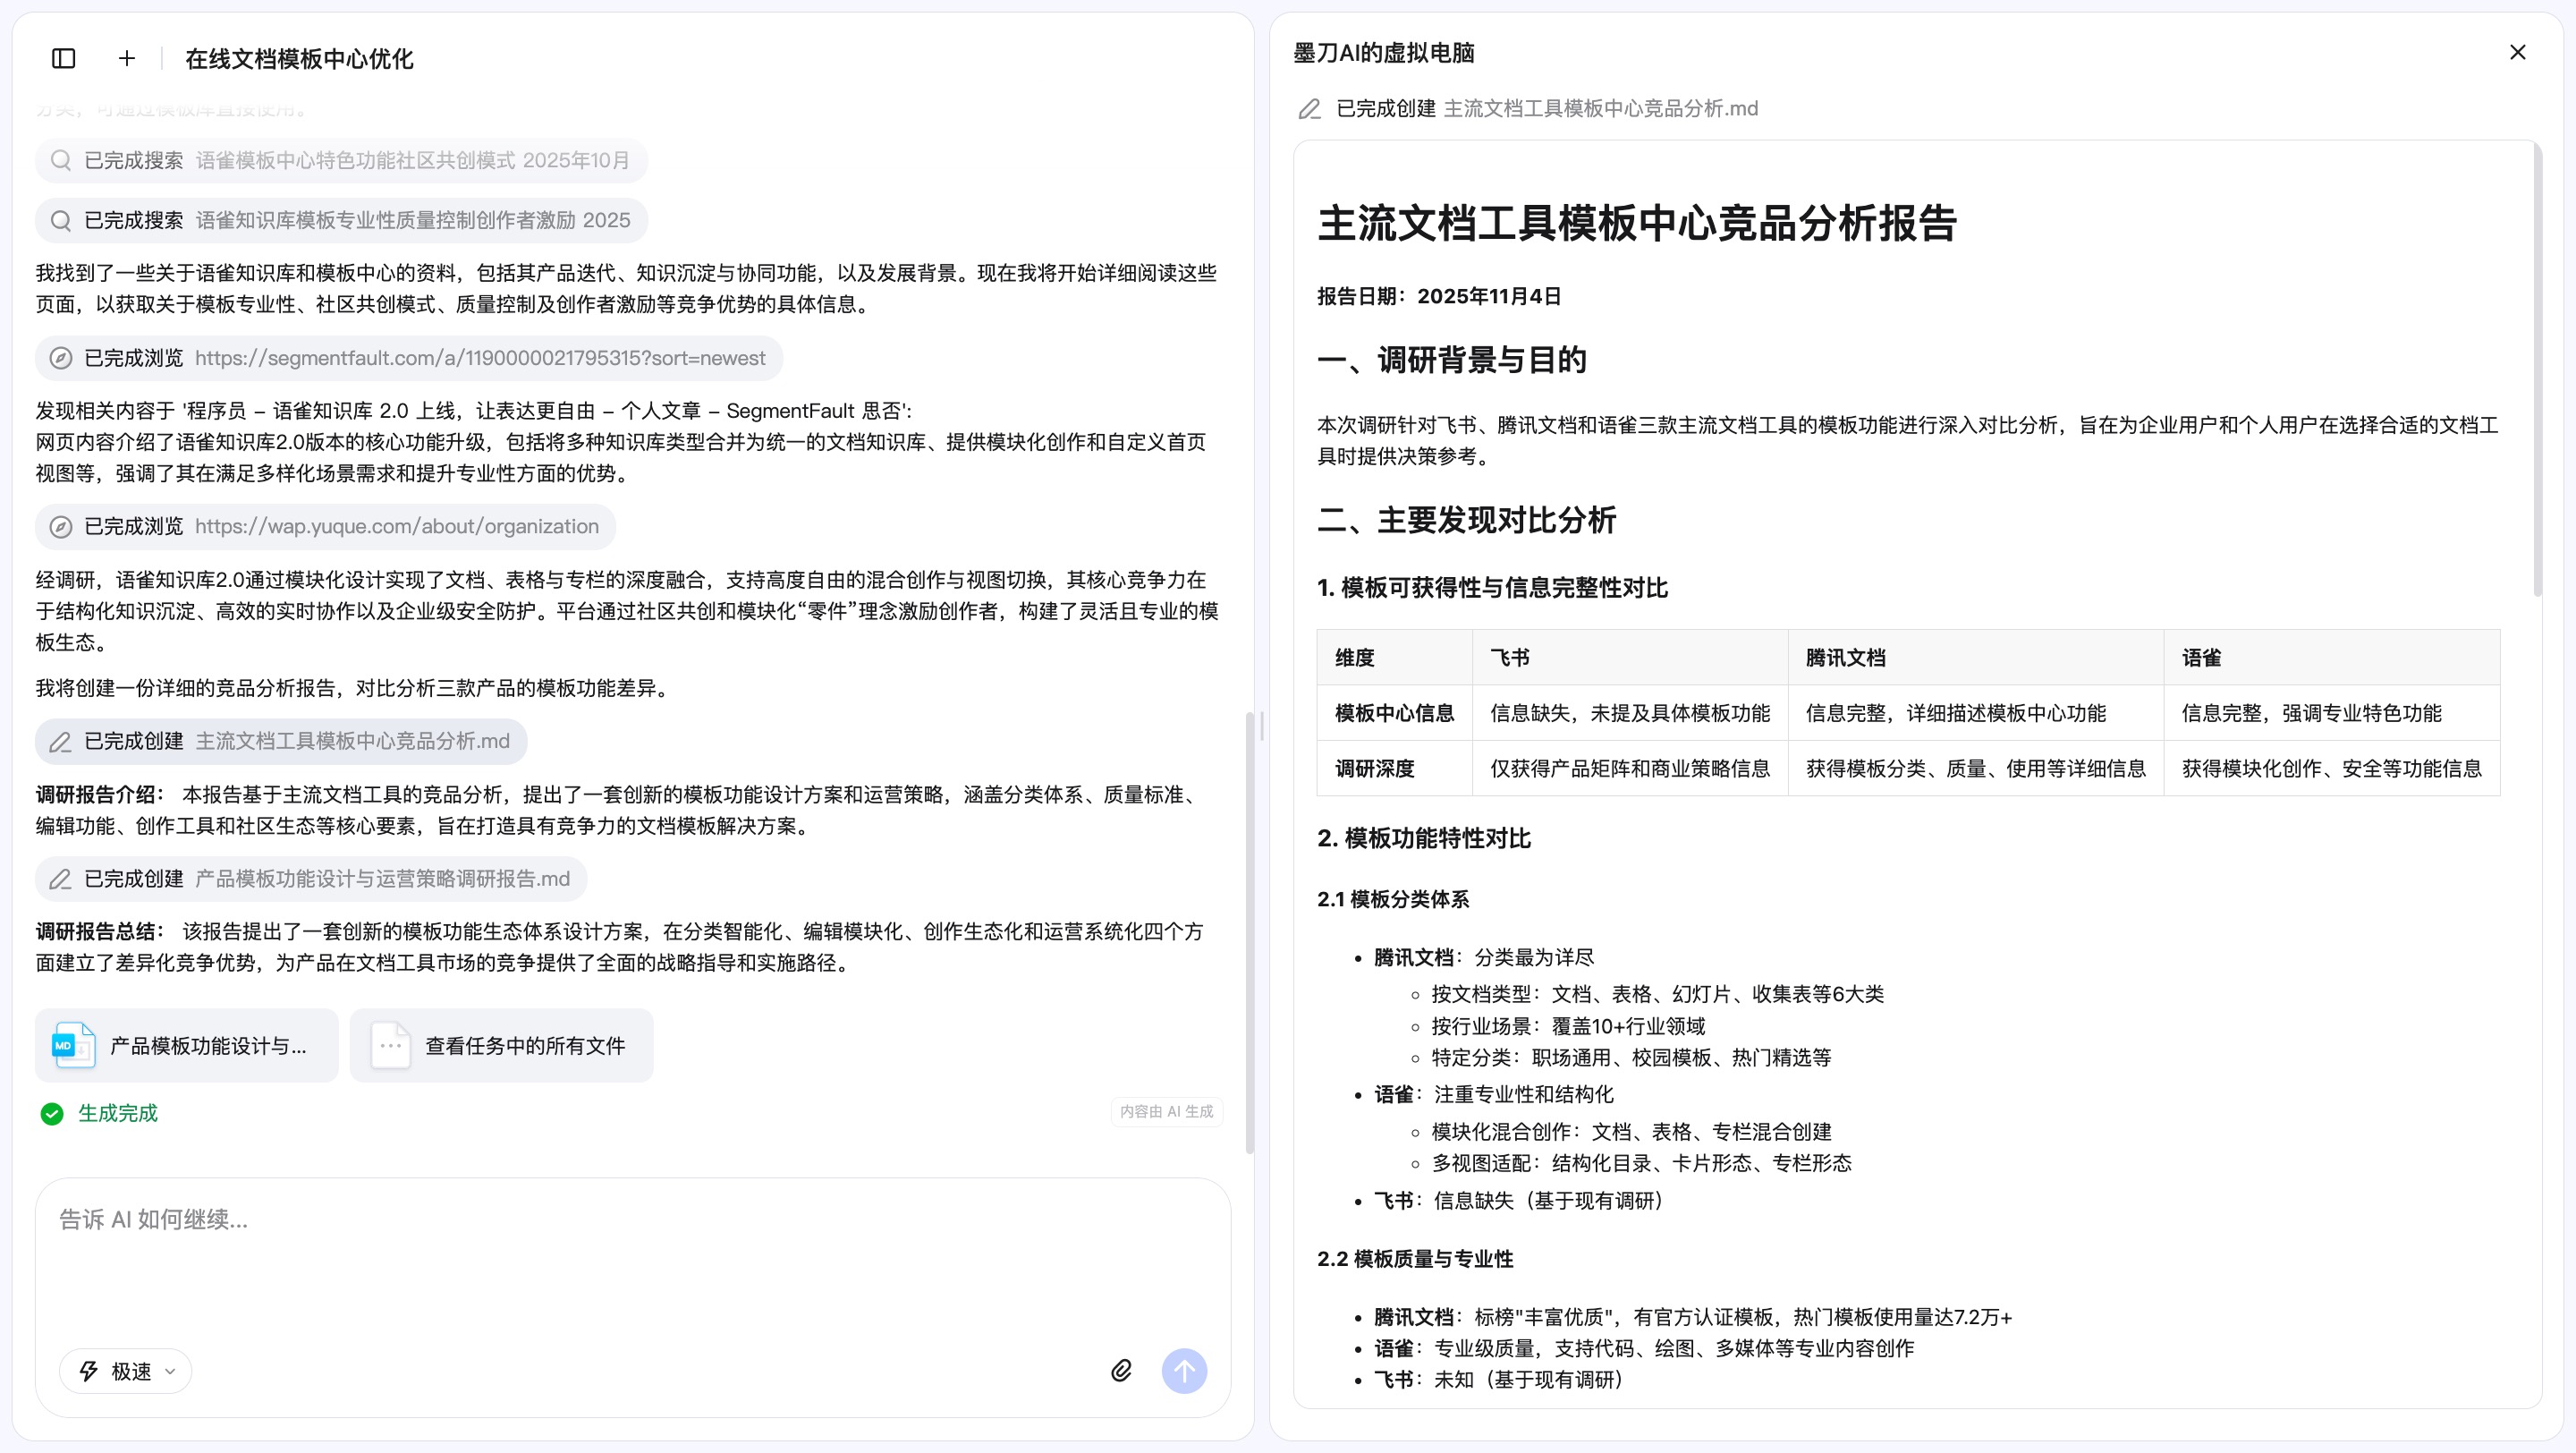
Task: Click the pencil icon in virtual computer header
Action: point(1309,109)
